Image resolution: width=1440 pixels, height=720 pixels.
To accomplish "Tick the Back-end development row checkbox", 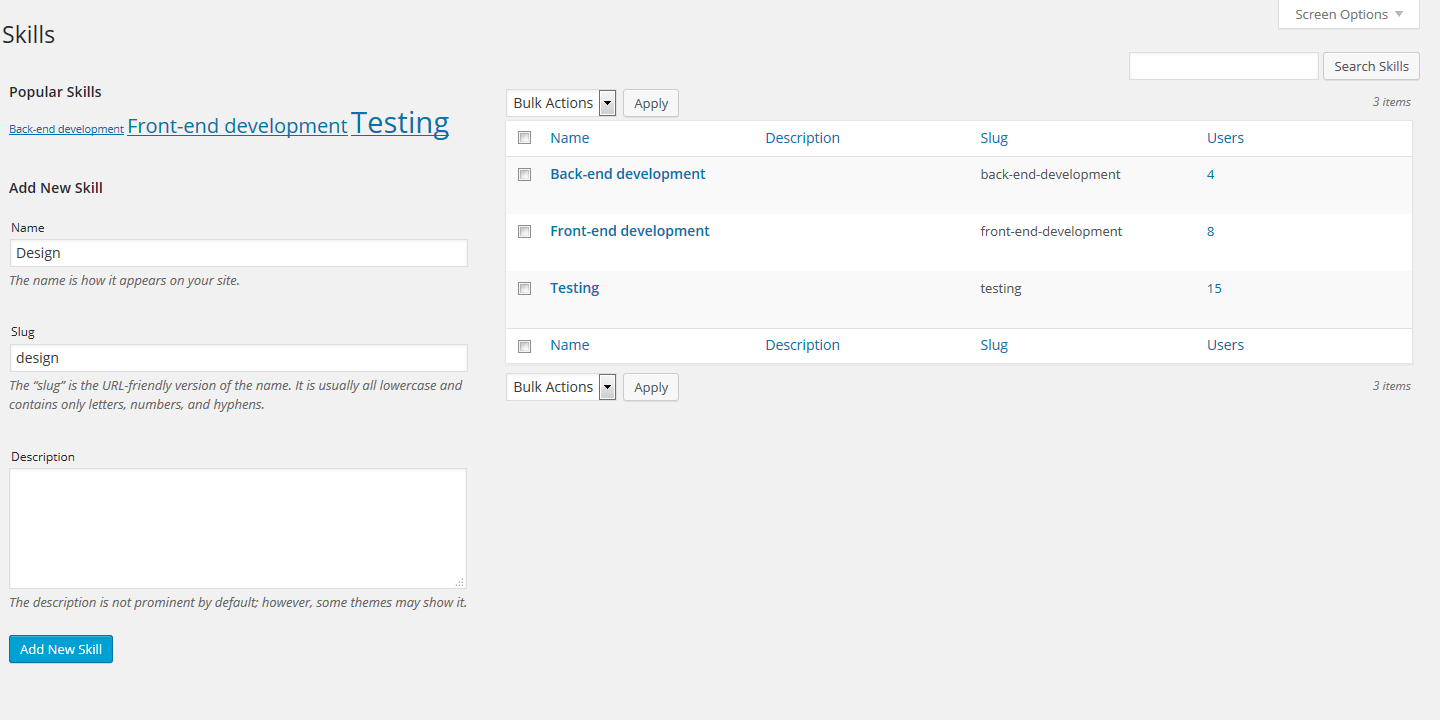I will [x=524, y=174].
